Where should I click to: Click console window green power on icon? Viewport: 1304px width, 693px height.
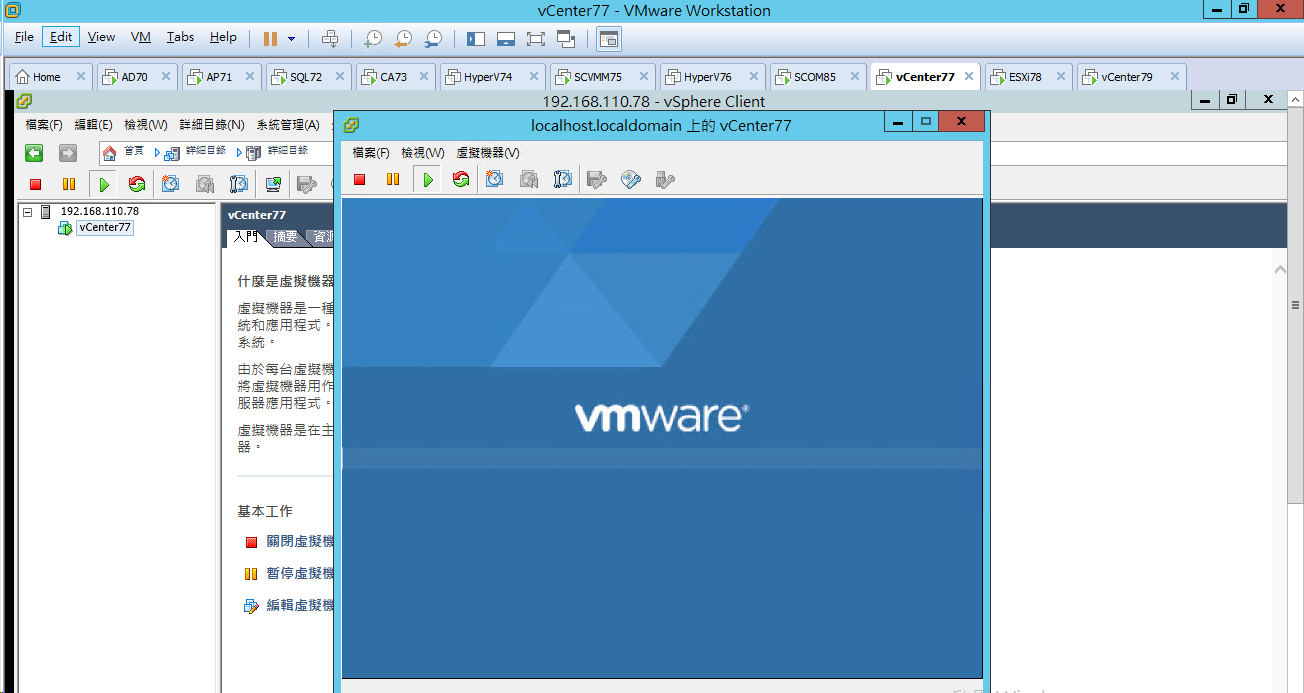pos(428,180)
